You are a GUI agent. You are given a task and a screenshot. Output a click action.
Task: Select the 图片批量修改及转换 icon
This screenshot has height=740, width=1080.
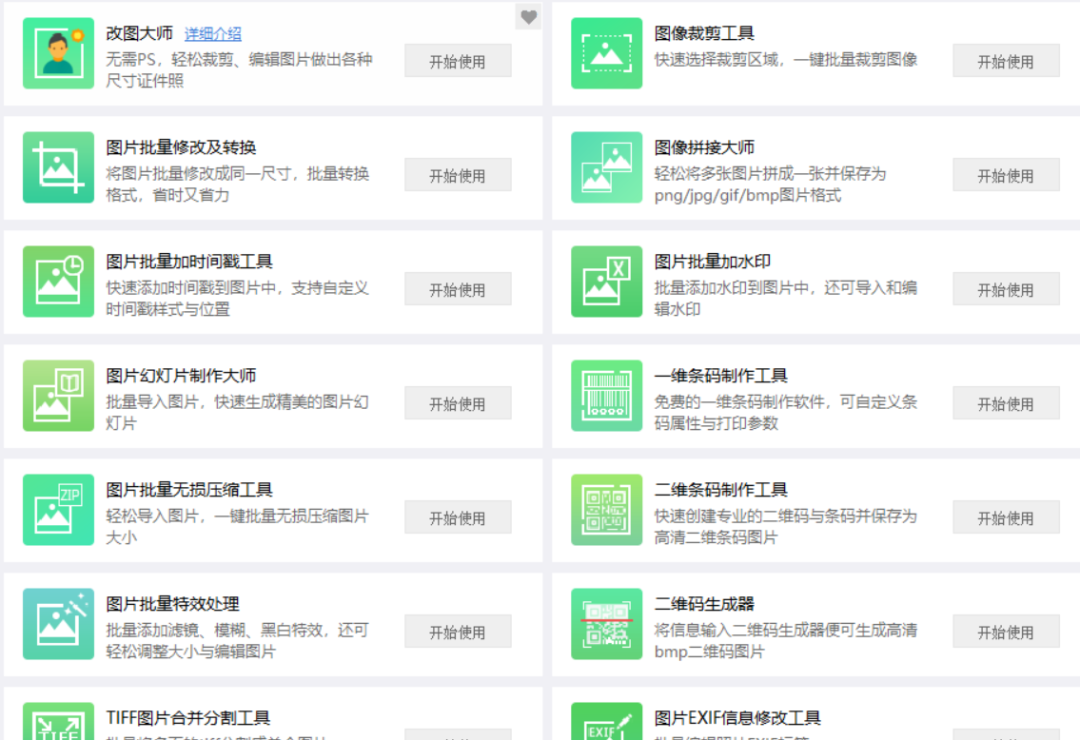pos(58,167)
